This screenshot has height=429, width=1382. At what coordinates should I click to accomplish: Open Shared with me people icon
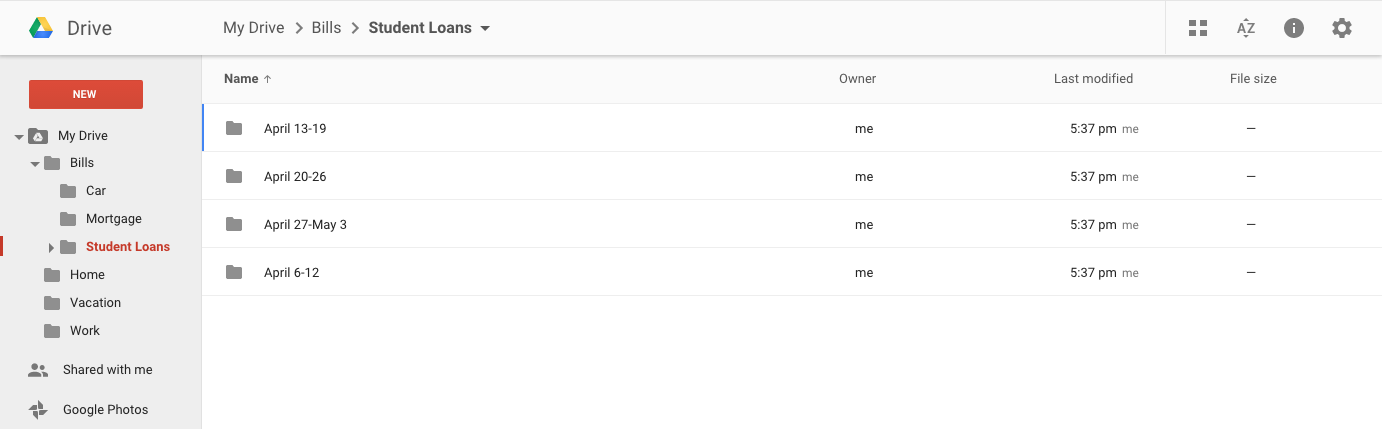pos(38,370)
